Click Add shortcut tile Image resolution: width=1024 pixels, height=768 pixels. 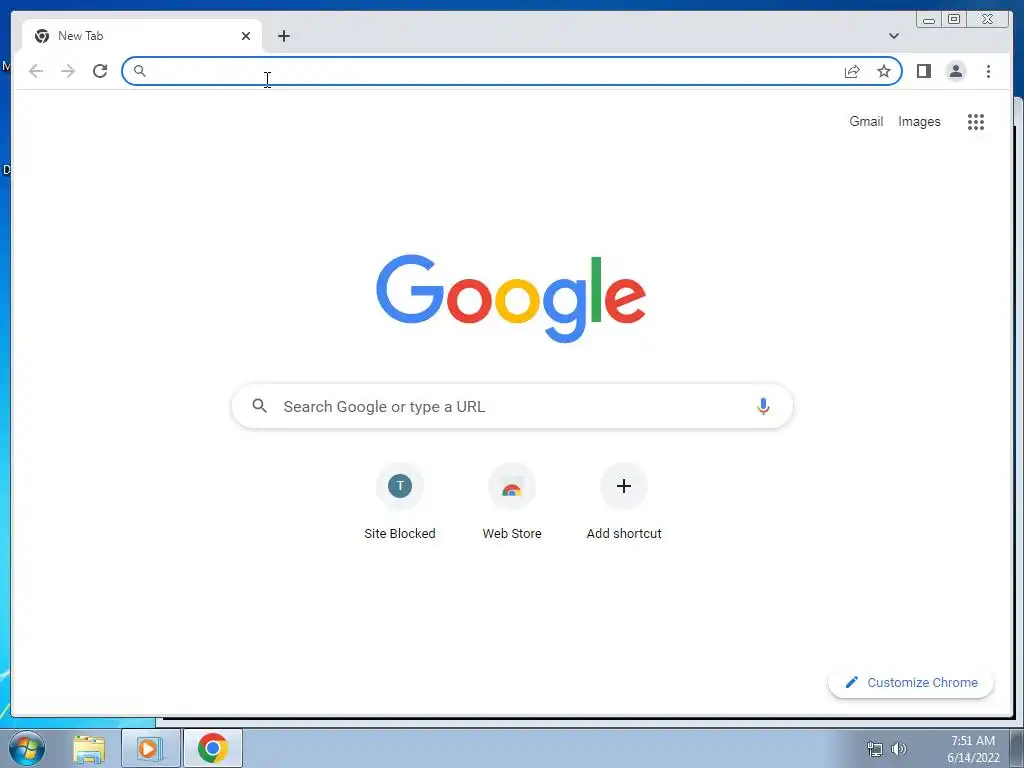(624, 501)
